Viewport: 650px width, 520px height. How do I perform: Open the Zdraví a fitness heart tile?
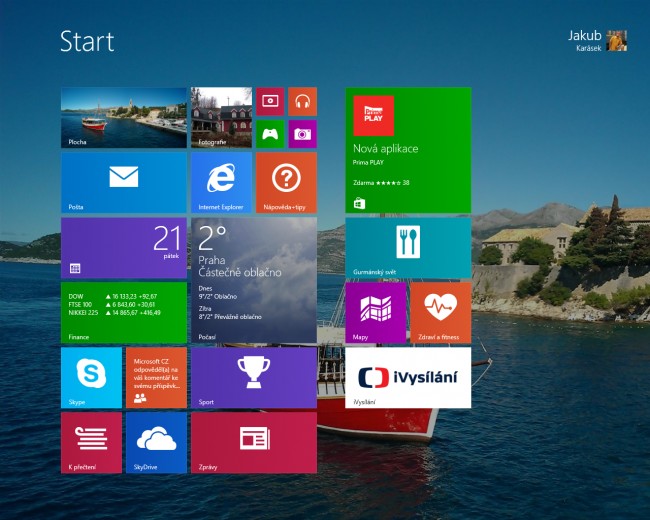(441, 313)
